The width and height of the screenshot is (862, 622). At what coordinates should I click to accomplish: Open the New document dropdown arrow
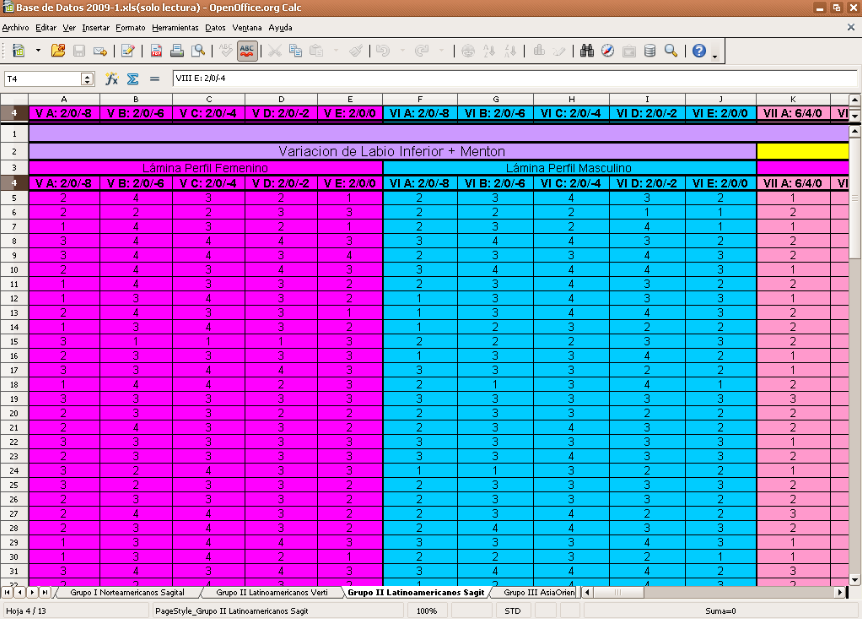[37, 49]
